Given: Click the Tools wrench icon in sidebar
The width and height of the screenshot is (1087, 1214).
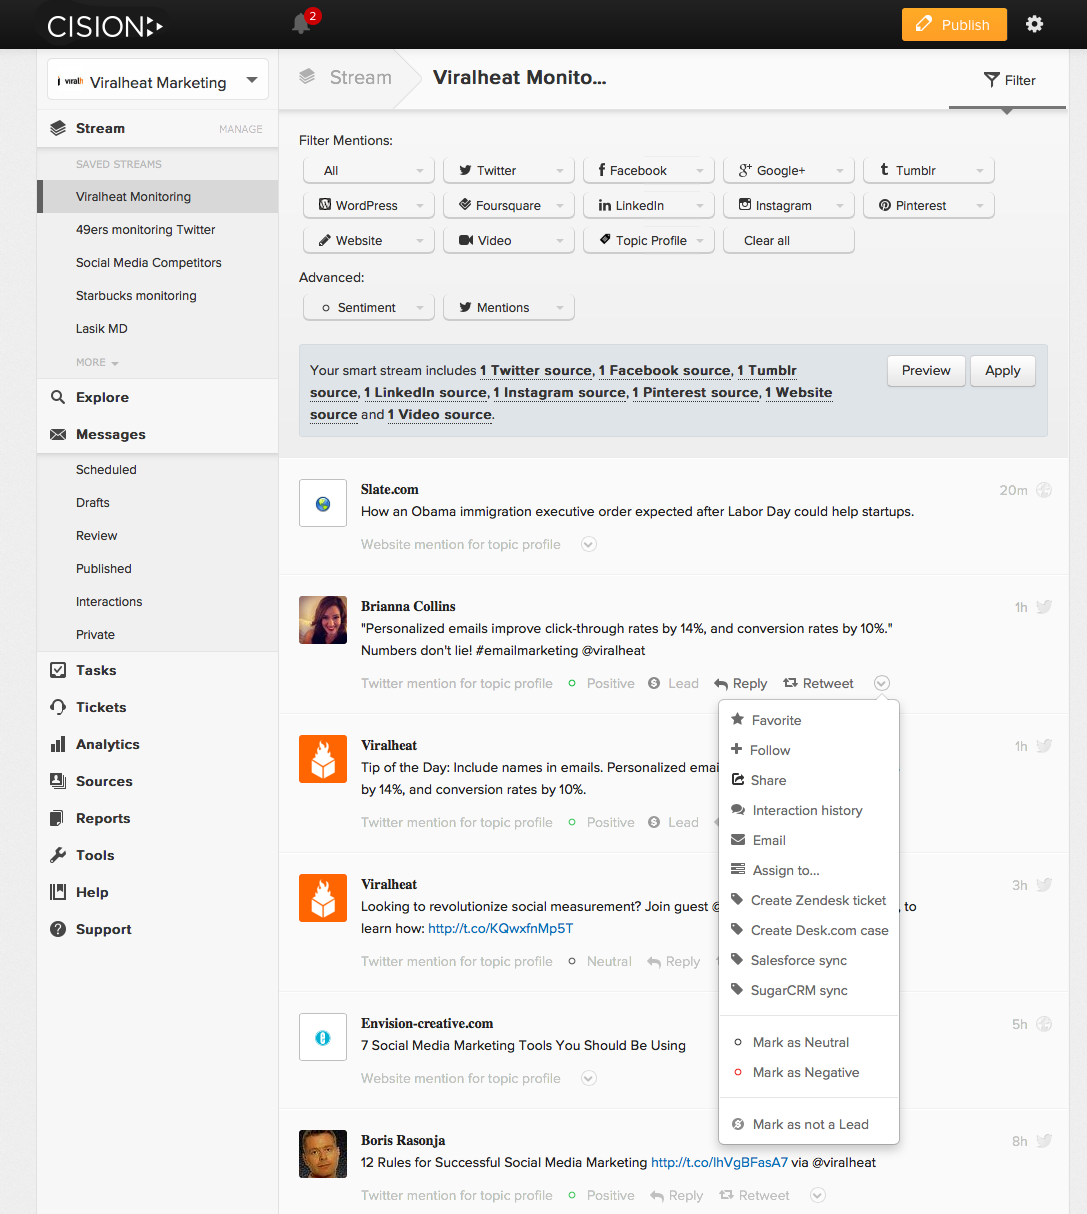Looking at the screenshot, I should tap(58, 855).
